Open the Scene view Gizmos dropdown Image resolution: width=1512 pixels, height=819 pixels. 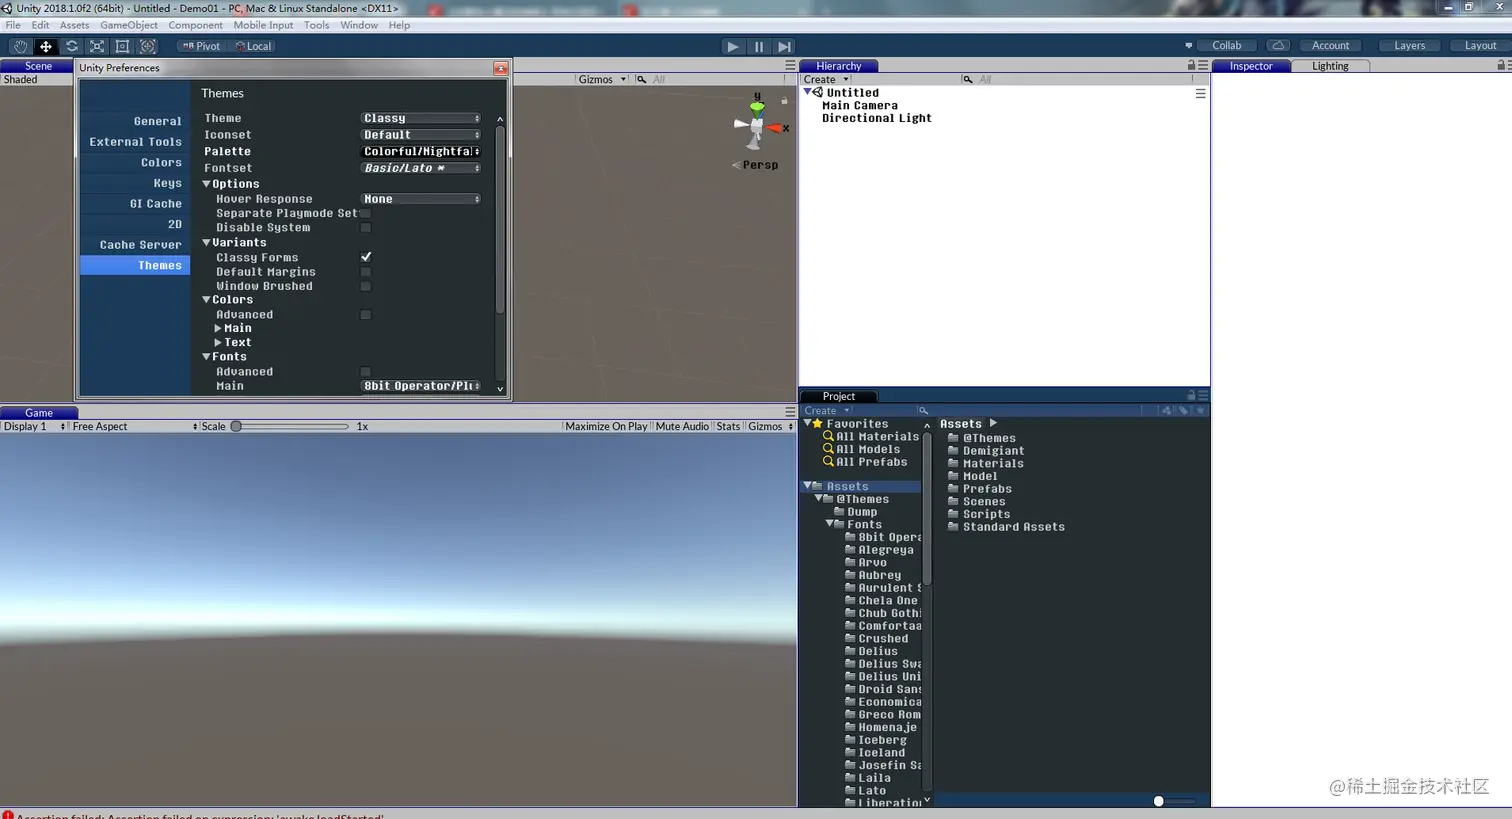tap(602, 79)
